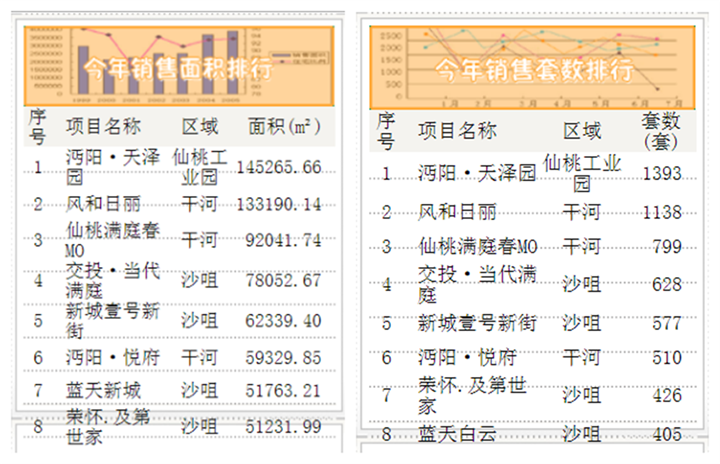Select the units count 628
Image resolution: width=720 pixels, height=464 pixels.
pos(666,286)
